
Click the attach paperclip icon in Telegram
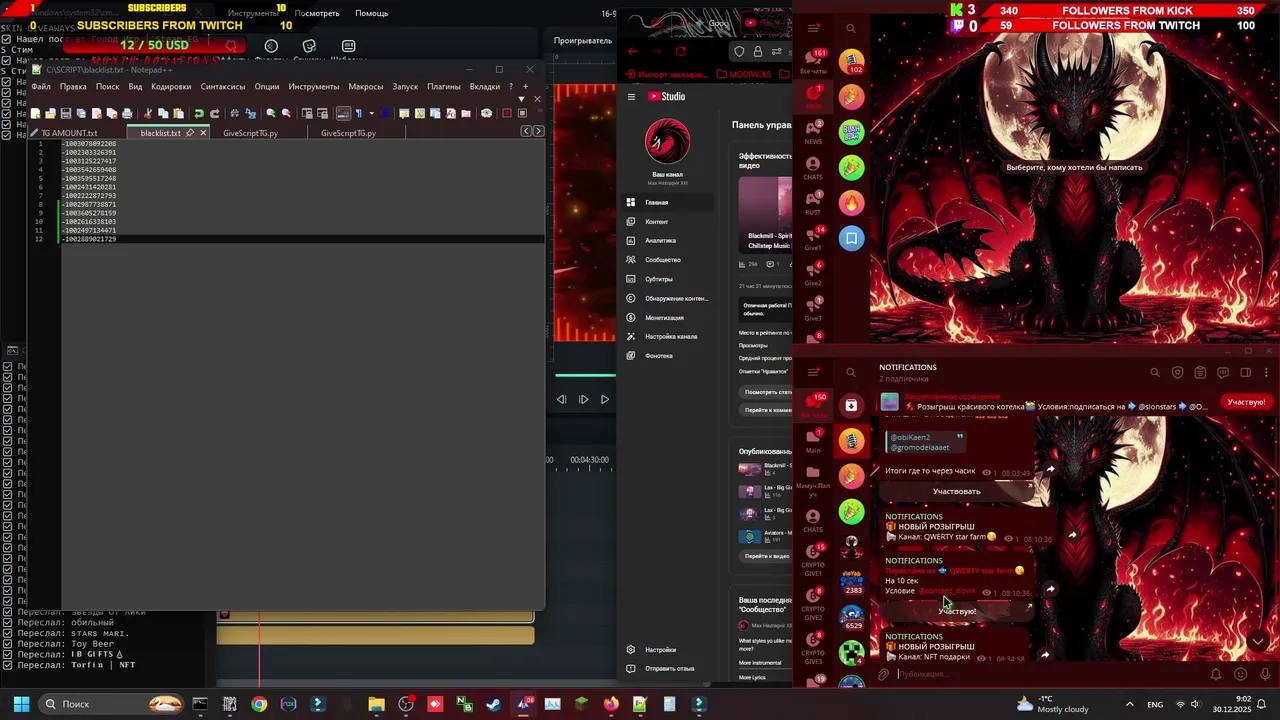[x=883, y=674]
